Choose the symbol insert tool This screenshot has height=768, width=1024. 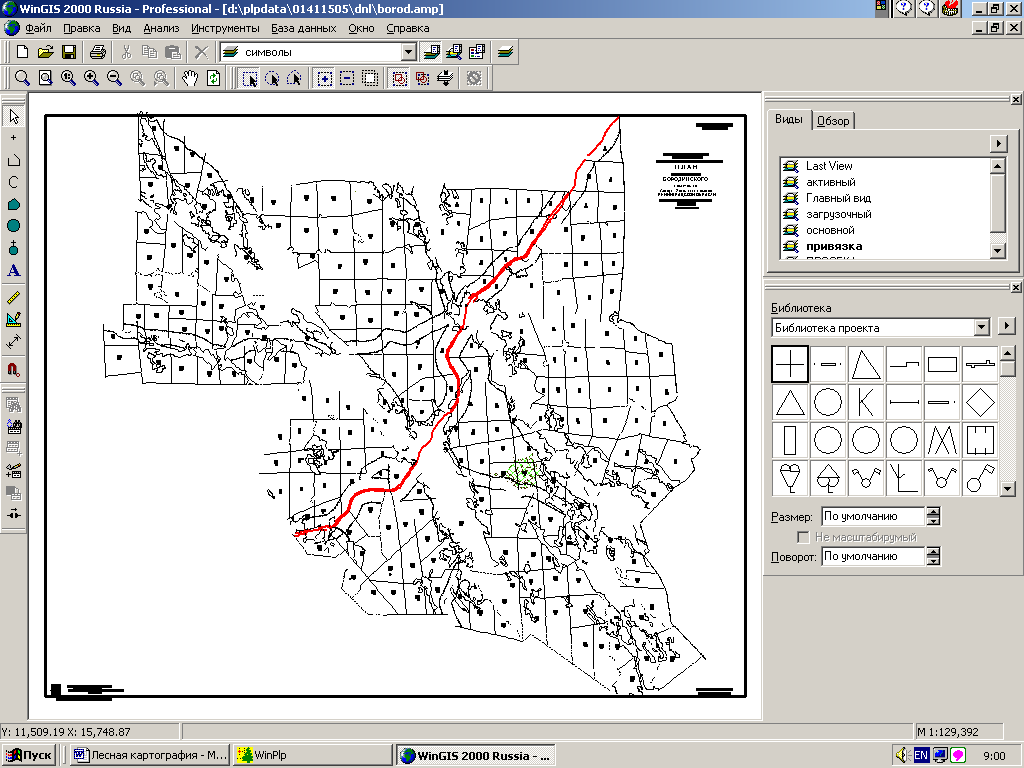click(14, 248)
